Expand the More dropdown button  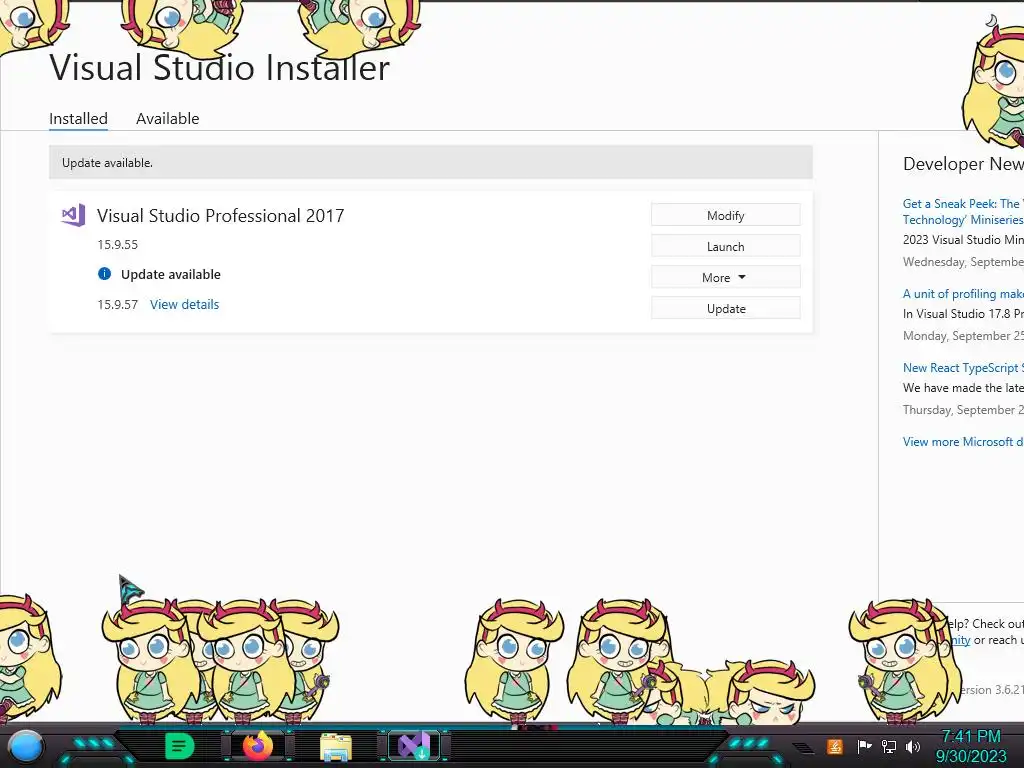pos(726,278)
